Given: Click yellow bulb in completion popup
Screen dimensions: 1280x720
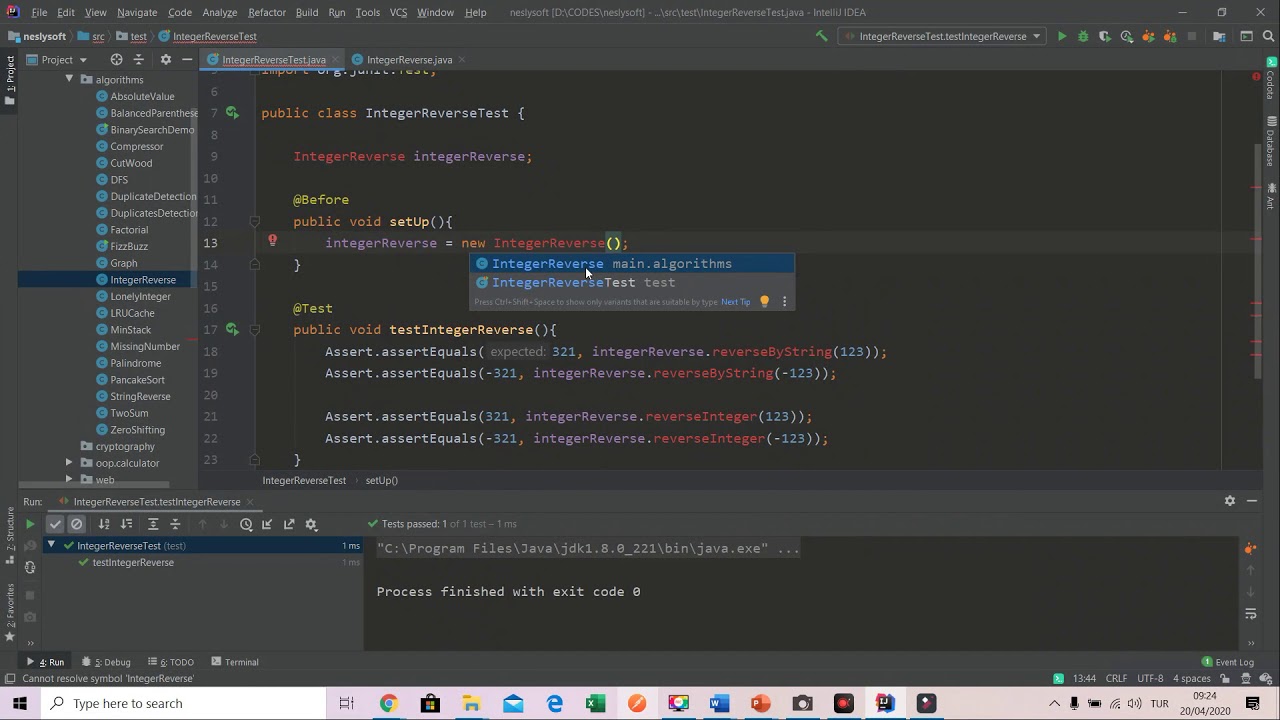Looking at the screenshot, I should click(x=764, y=301).
